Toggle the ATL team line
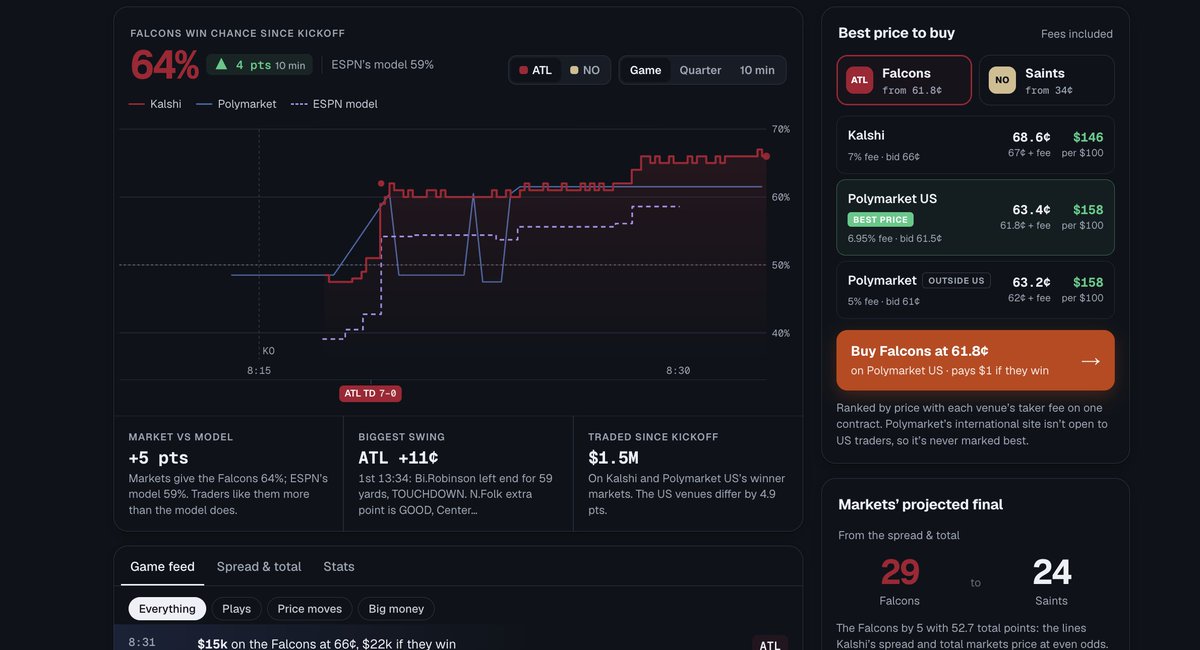Image resolution: width=1200 pixels, height=650 pixels. (x=535, y=70)
